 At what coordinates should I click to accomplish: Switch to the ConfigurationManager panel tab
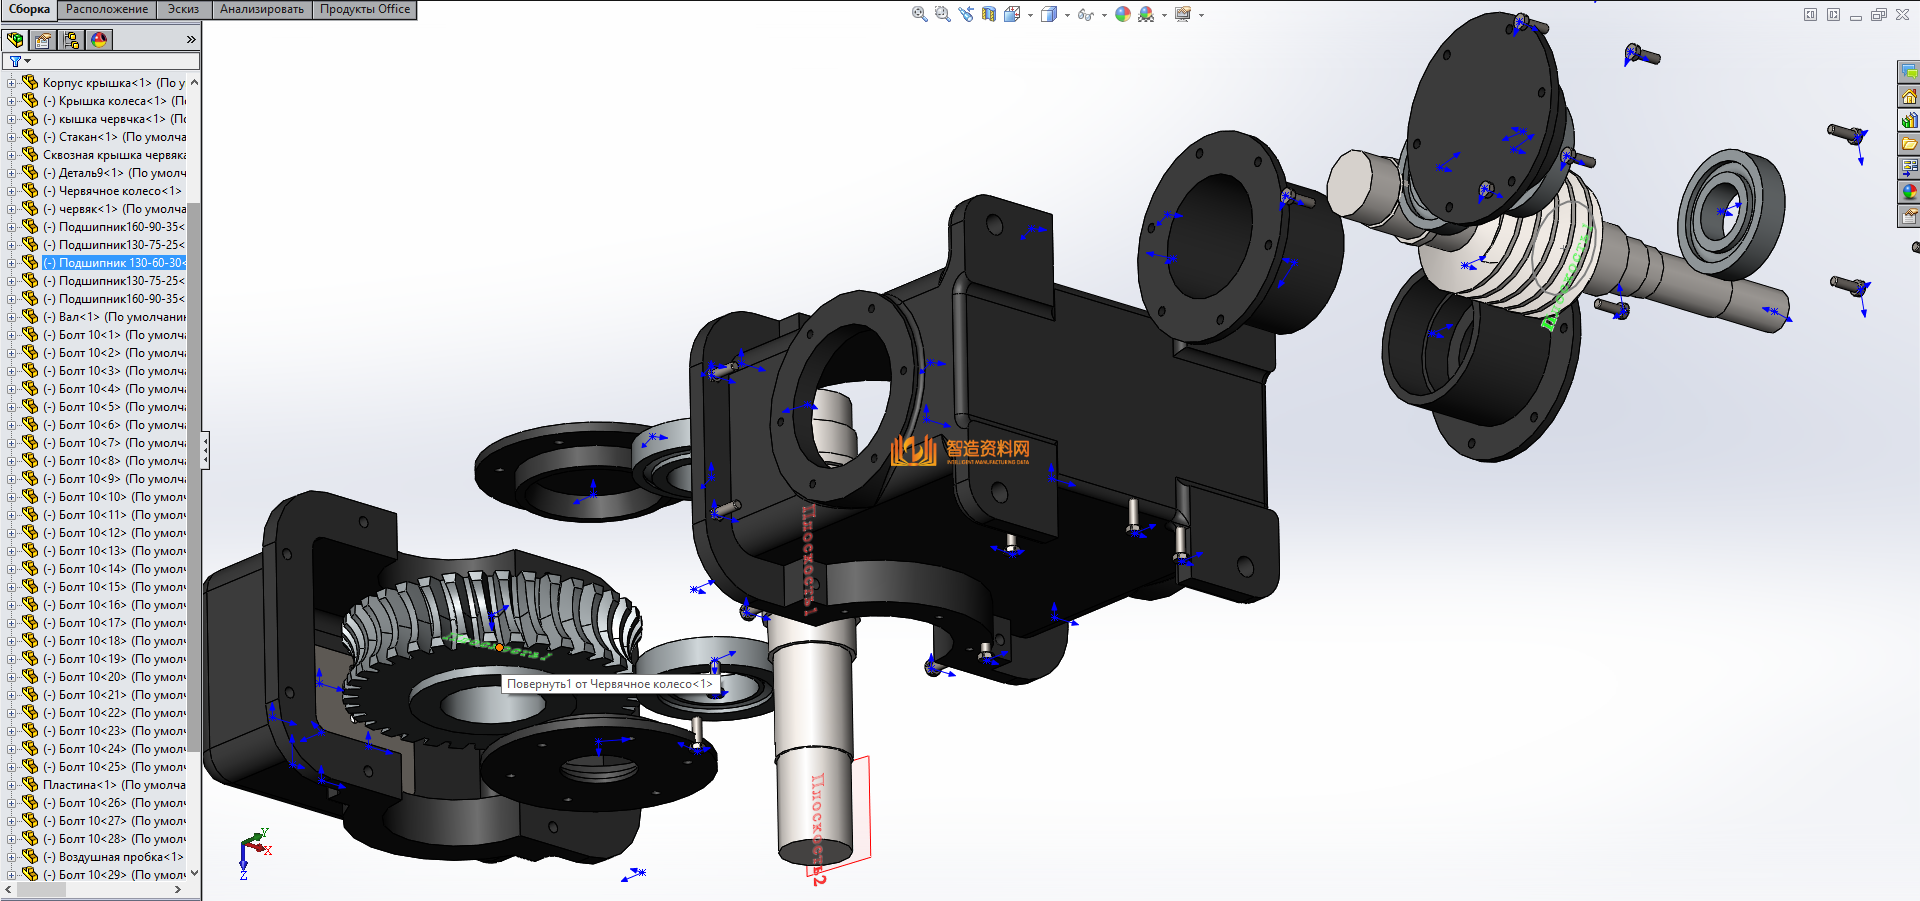(71, 40)
